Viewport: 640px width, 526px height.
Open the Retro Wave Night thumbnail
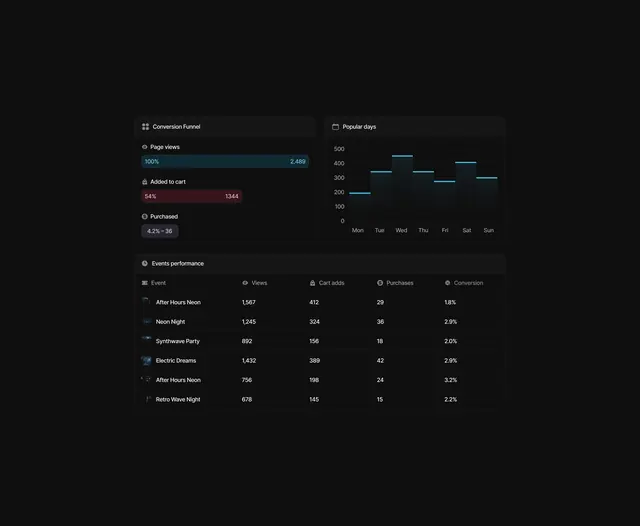(147, 399)
